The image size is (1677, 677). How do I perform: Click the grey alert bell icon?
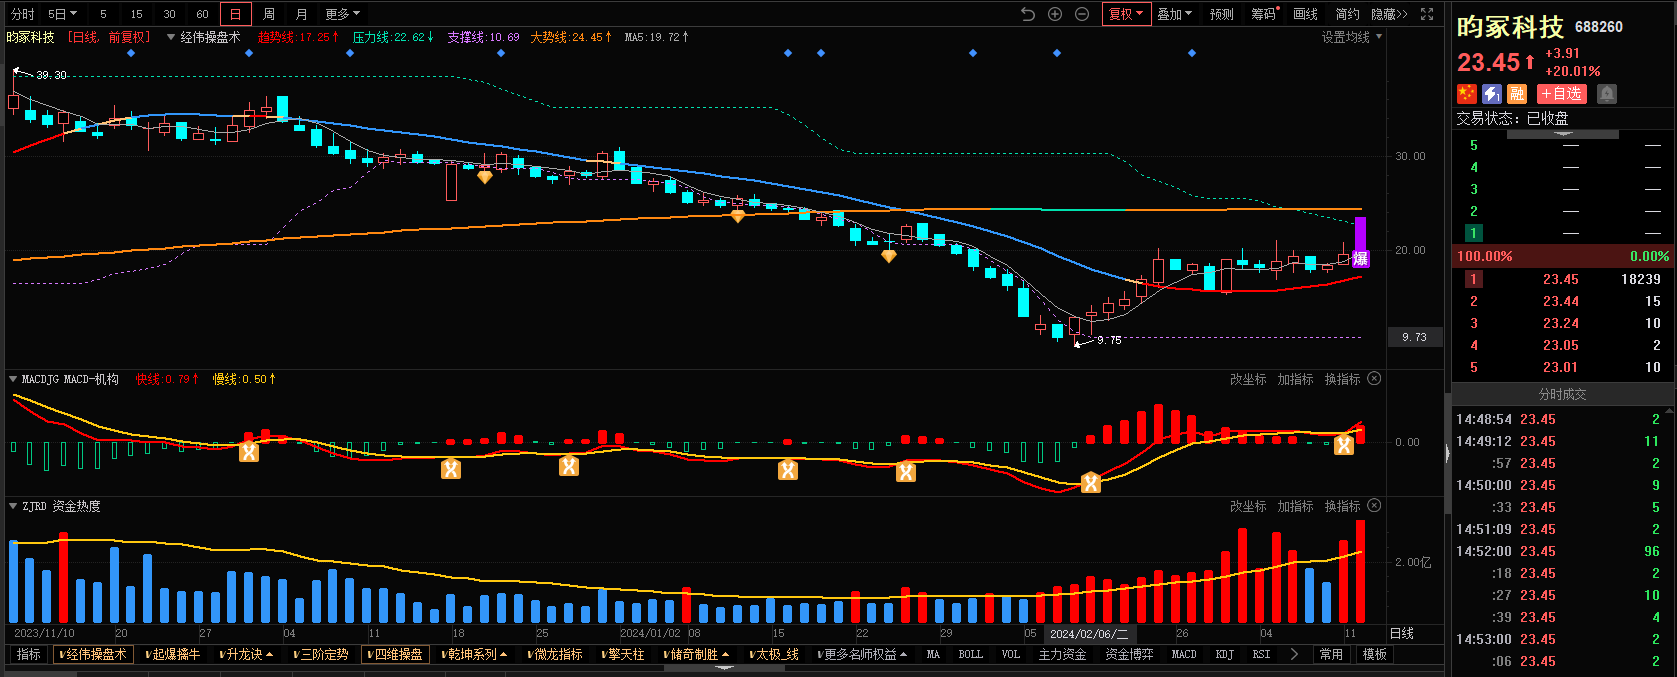click(x=1607, y=93)
